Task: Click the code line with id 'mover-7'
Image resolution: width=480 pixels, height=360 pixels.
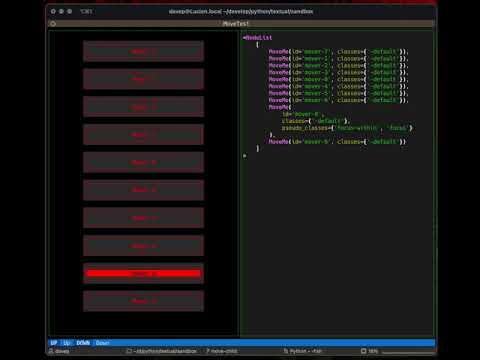Action: [x=338, y=52]
